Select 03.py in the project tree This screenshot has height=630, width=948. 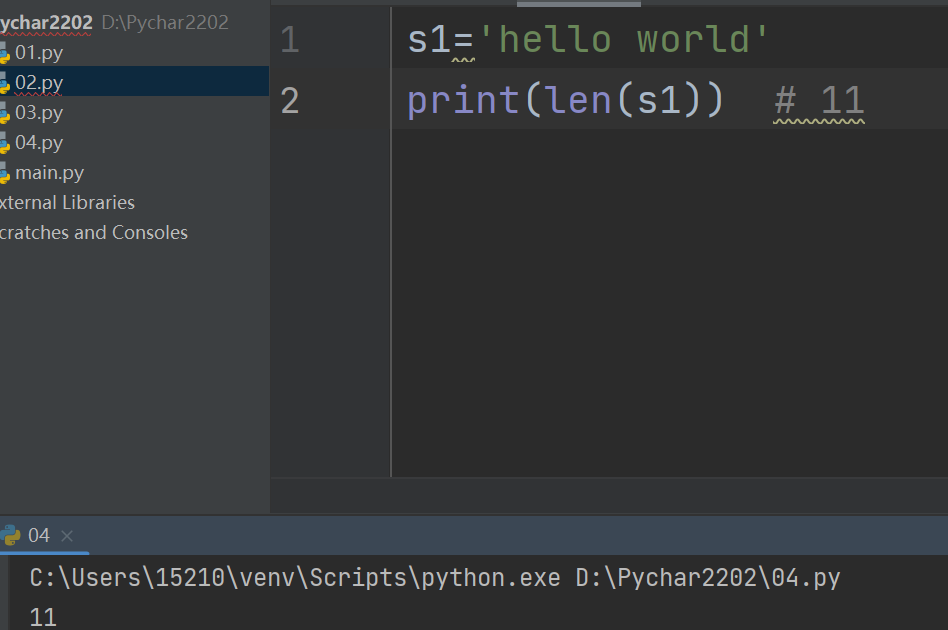point(39,112)
